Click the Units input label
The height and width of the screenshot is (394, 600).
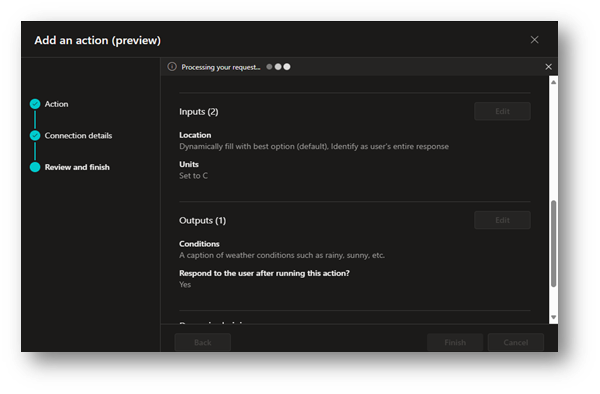pyautogui.click(x=189, y=164)
